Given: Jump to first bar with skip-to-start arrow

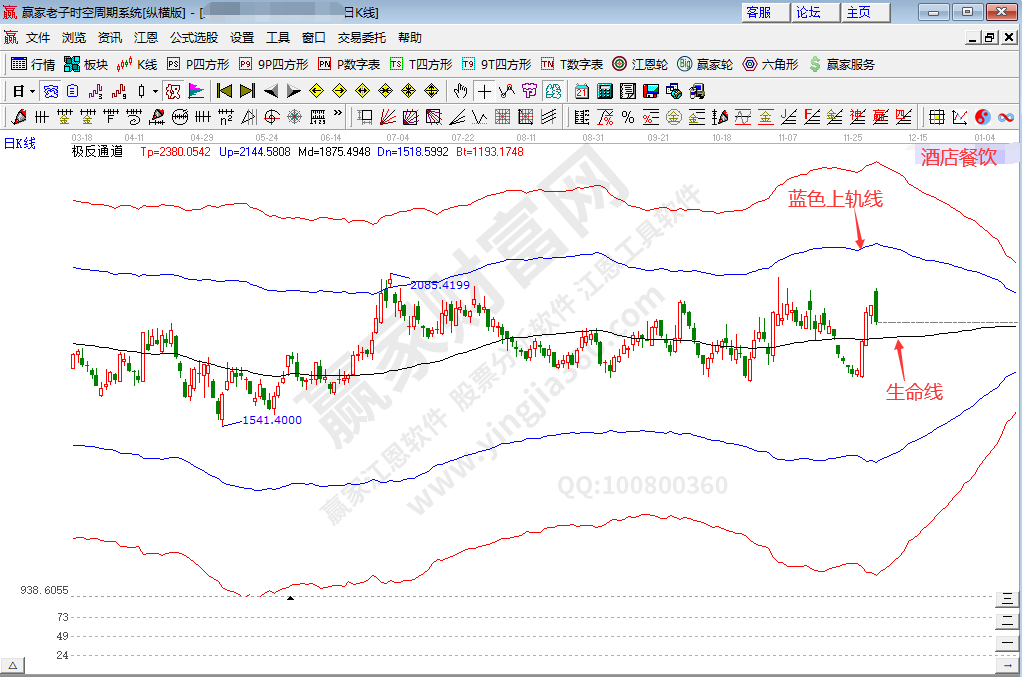Looking at the screenshot, I should click(224, 91).
